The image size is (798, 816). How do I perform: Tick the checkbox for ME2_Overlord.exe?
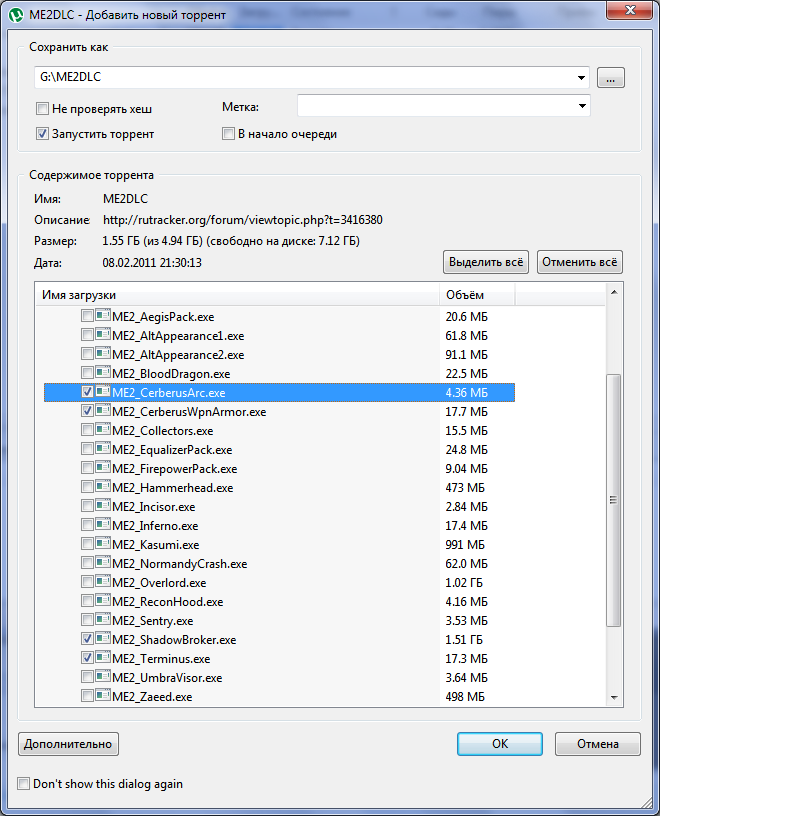87,582
